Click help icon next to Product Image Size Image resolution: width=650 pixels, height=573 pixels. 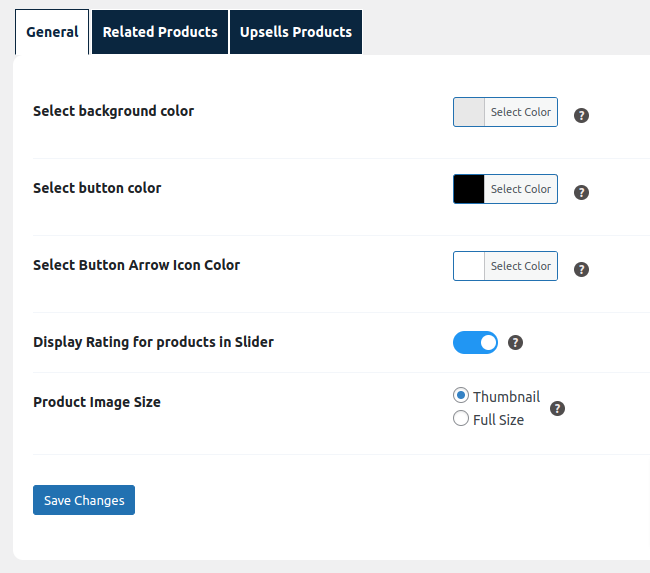(558, 408)
